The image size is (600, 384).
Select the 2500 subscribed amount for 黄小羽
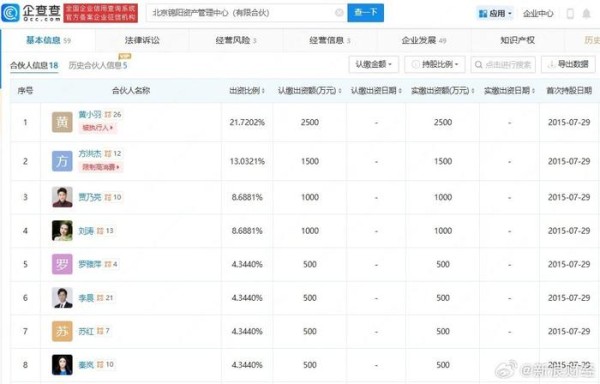pyautogui.click(x=310, y=122)
